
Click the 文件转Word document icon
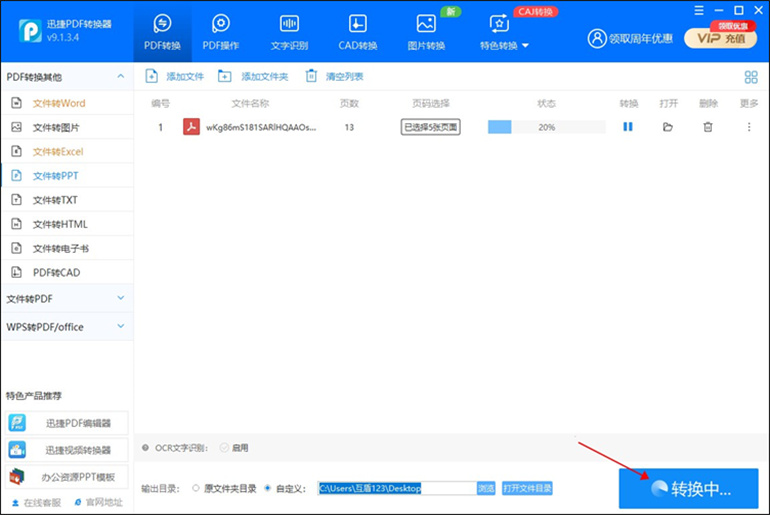coord(16,103)
